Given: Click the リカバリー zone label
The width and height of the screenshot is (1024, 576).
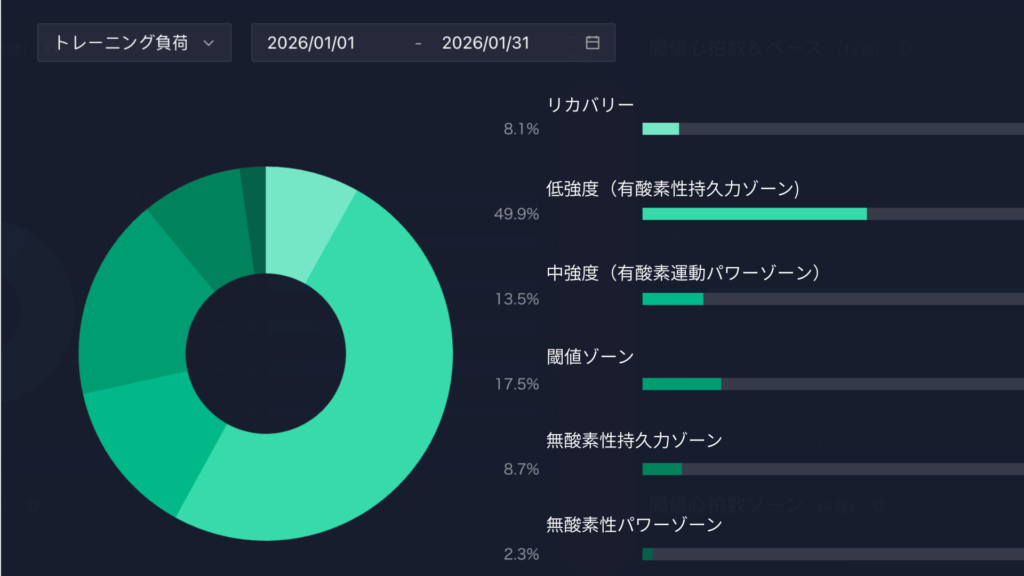Looking at the screenshot, I should pos(590,104).
